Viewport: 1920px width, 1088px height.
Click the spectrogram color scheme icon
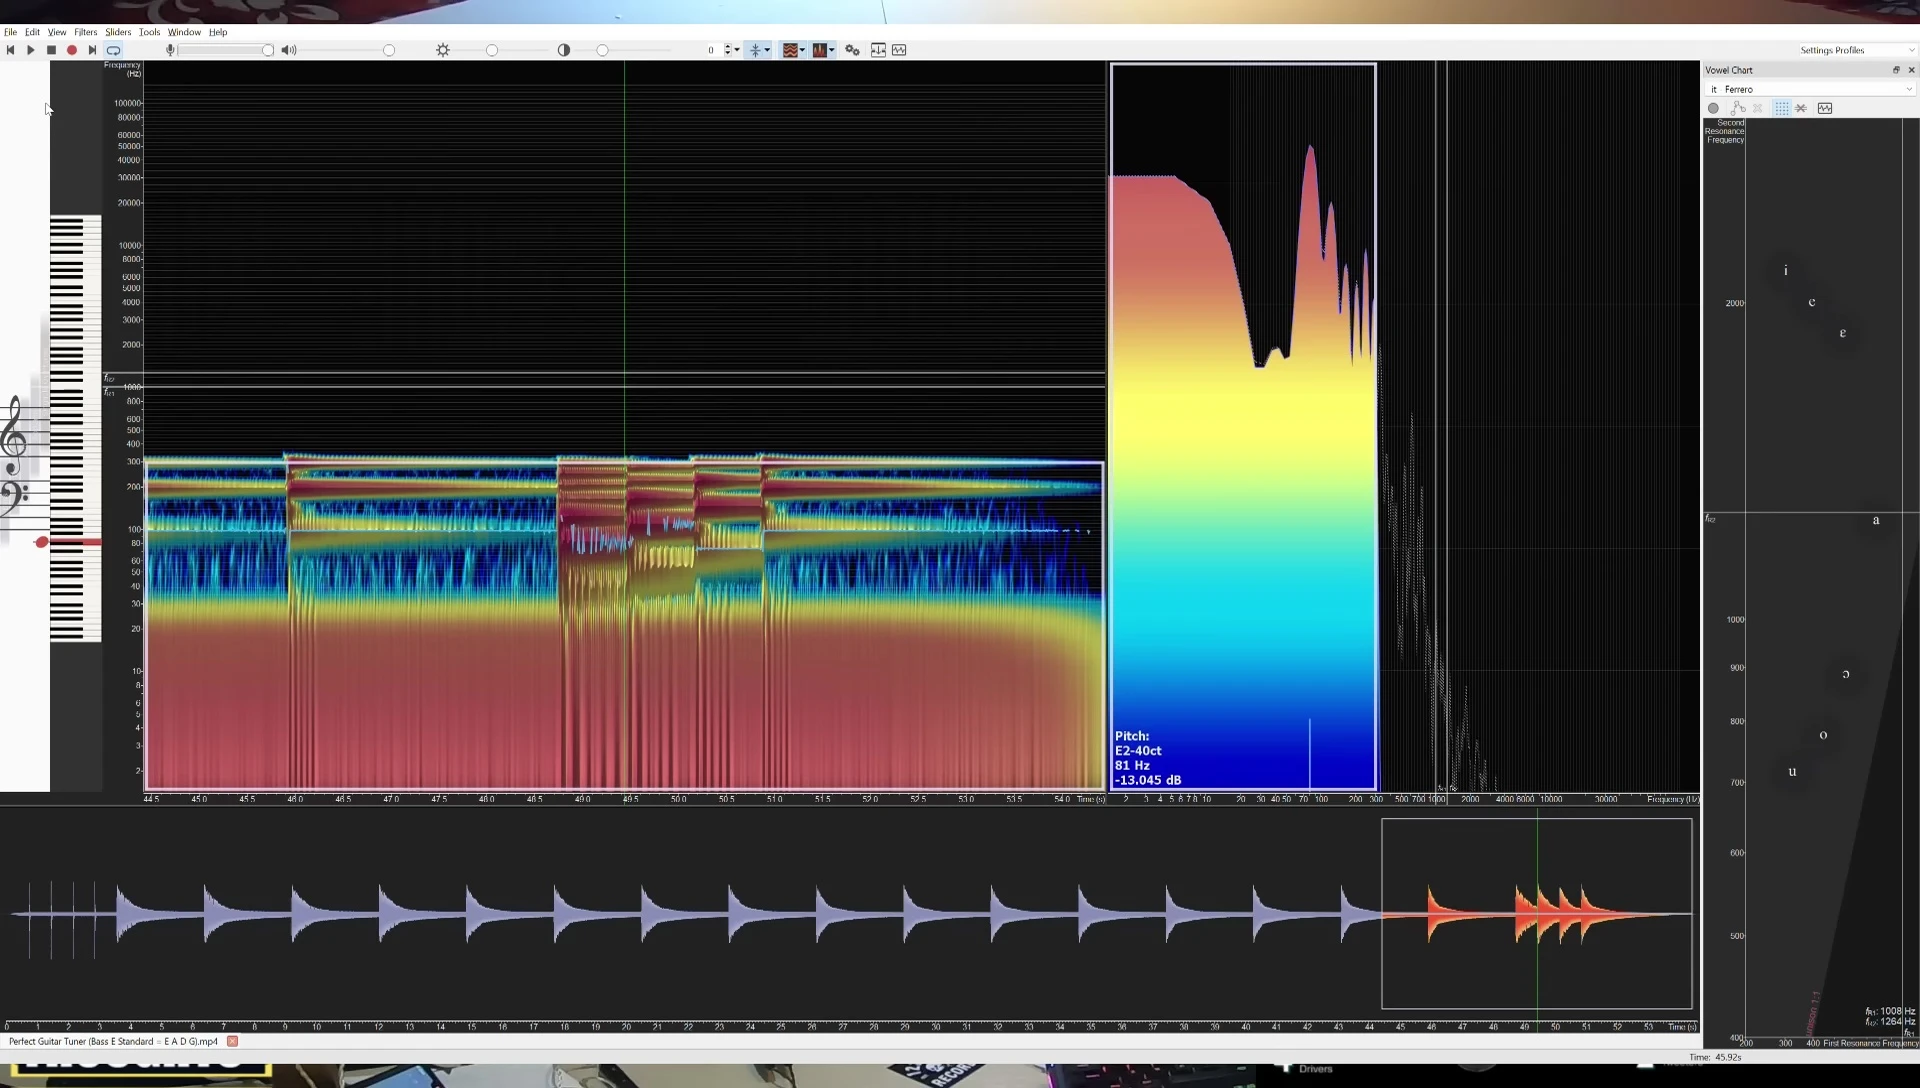[x=790, y=50]
